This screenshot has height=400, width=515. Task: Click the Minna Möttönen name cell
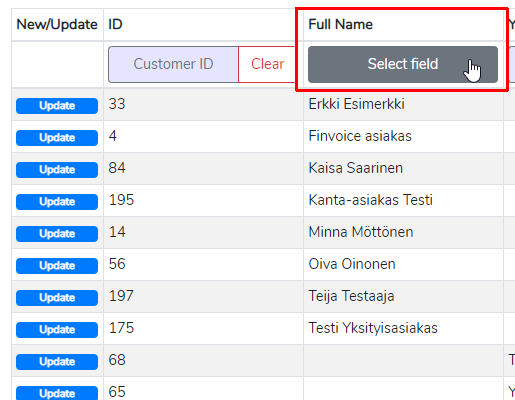tap(361, 232)
